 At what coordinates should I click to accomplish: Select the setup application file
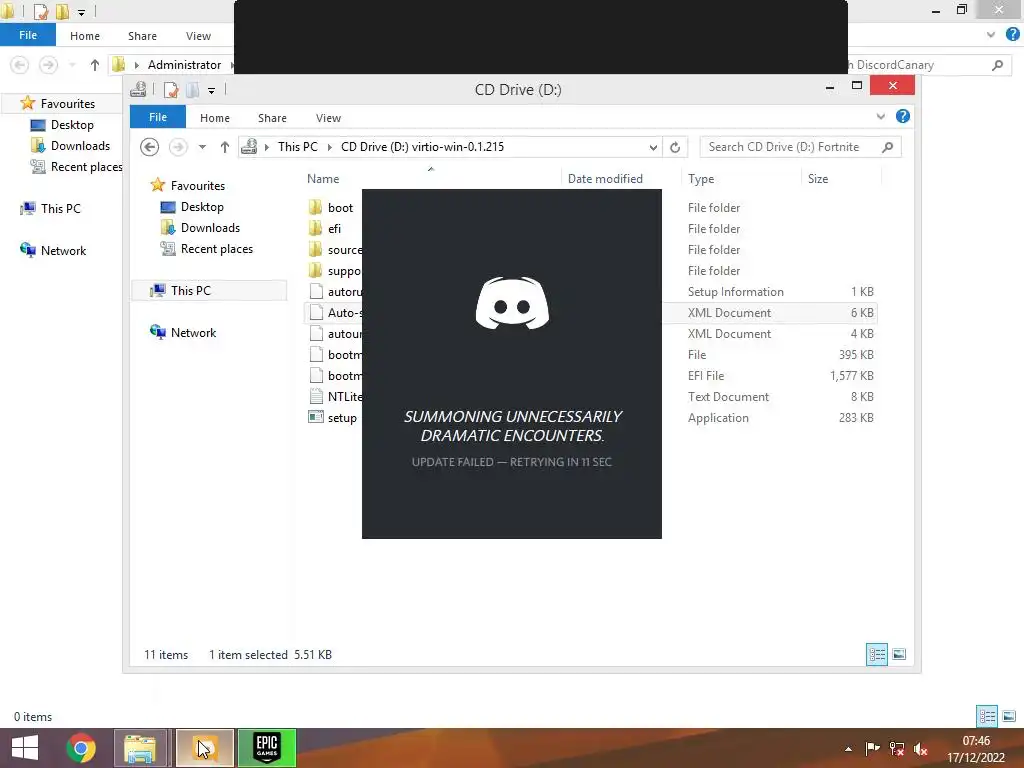coord(341,418)
